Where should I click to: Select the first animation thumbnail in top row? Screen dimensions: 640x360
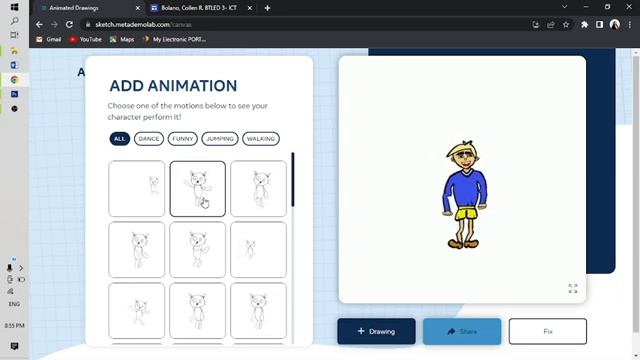click(x=137, y=189)
